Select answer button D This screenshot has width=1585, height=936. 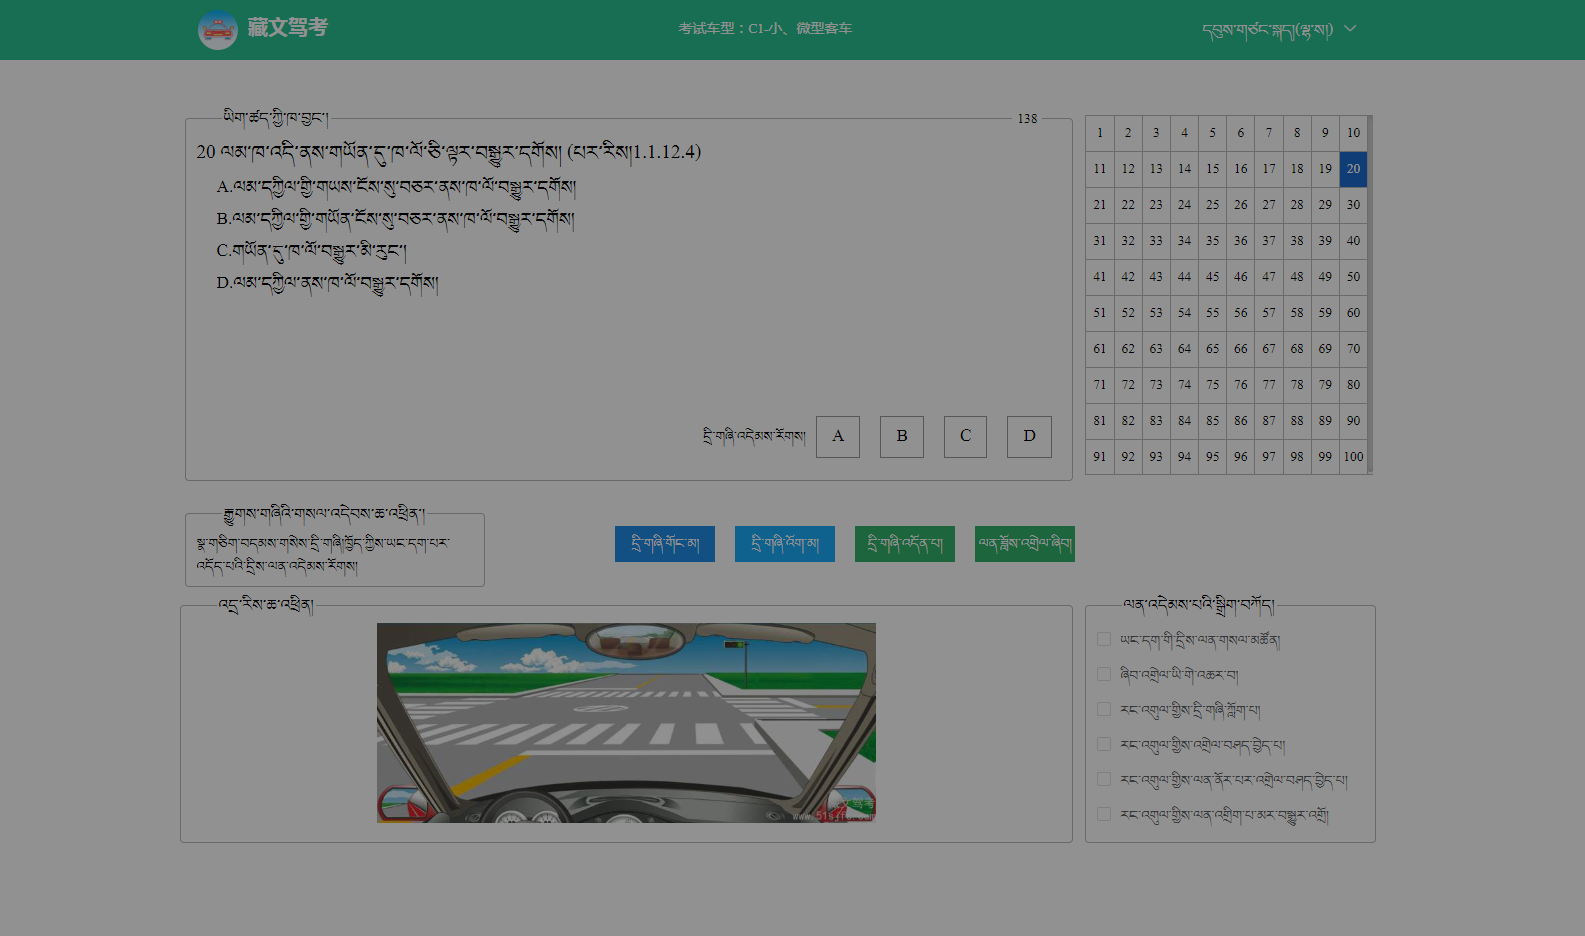click(1028, 437)
